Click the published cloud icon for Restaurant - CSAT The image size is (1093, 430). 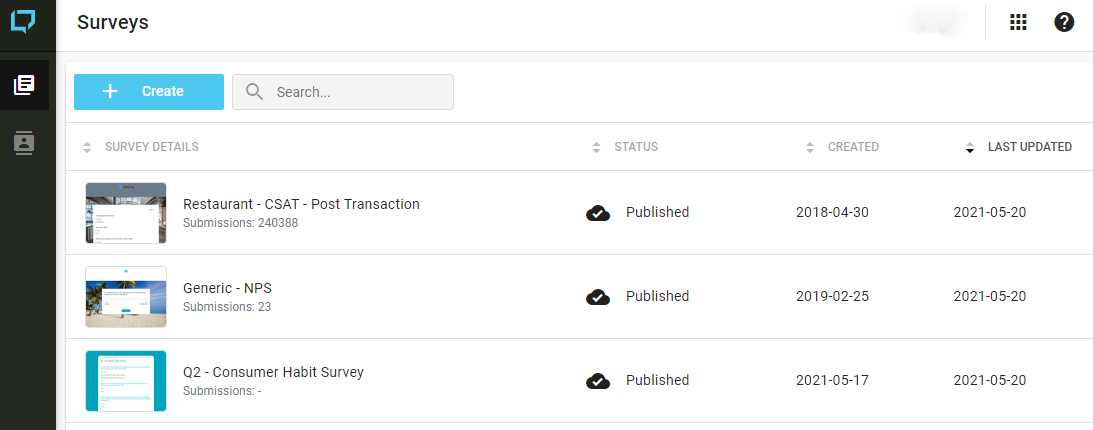point(598,212)
